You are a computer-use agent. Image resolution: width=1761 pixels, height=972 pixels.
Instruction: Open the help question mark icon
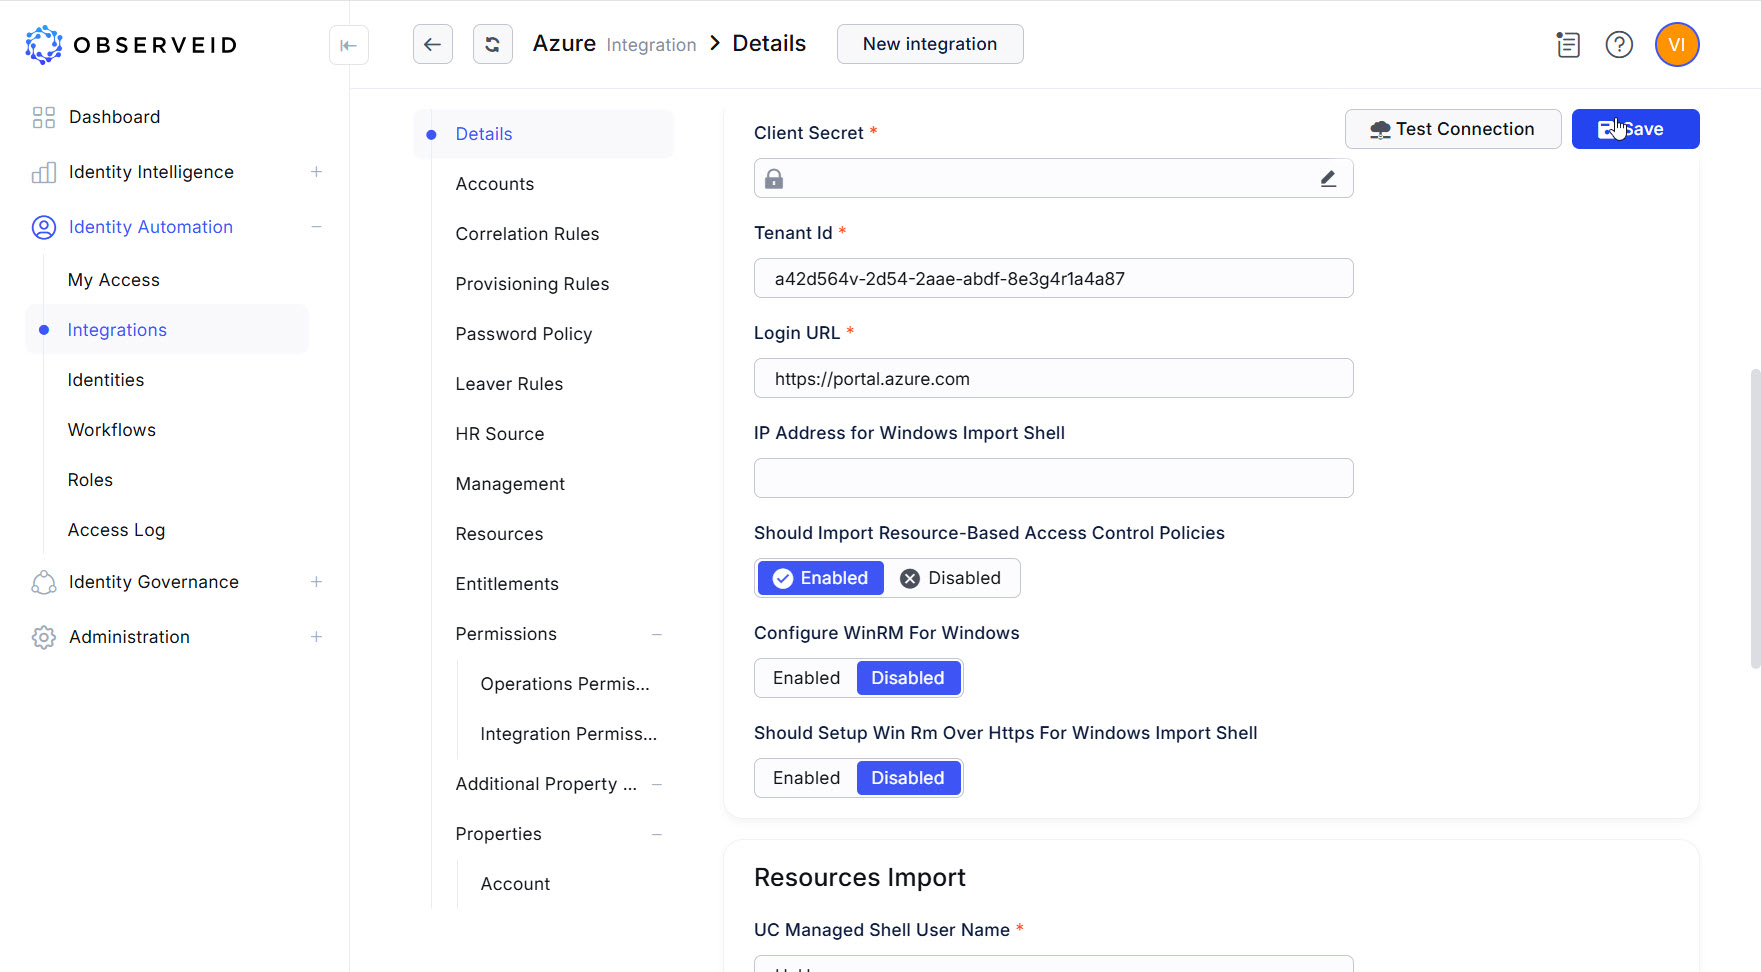tap(1618, 45)
